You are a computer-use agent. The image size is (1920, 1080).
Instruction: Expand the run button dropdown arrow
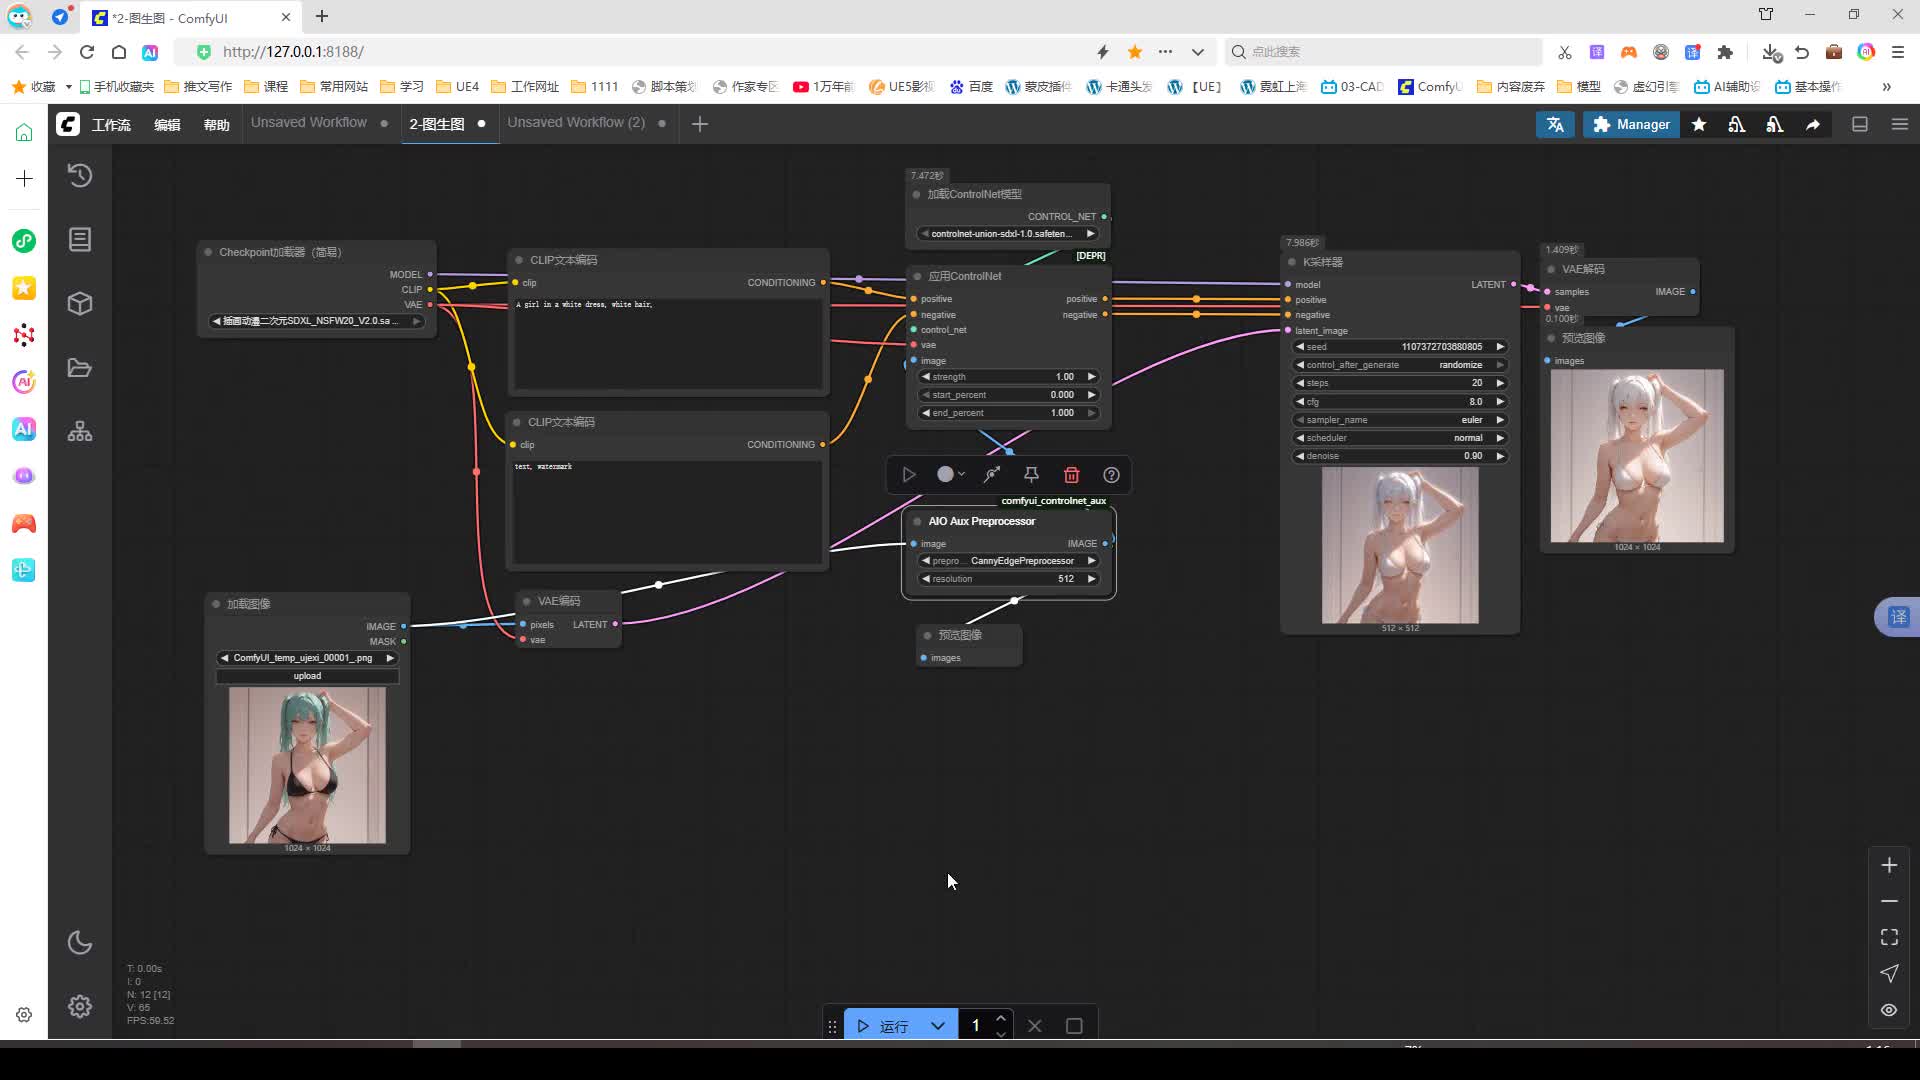pyautogui.click(x=938, y=1026)
